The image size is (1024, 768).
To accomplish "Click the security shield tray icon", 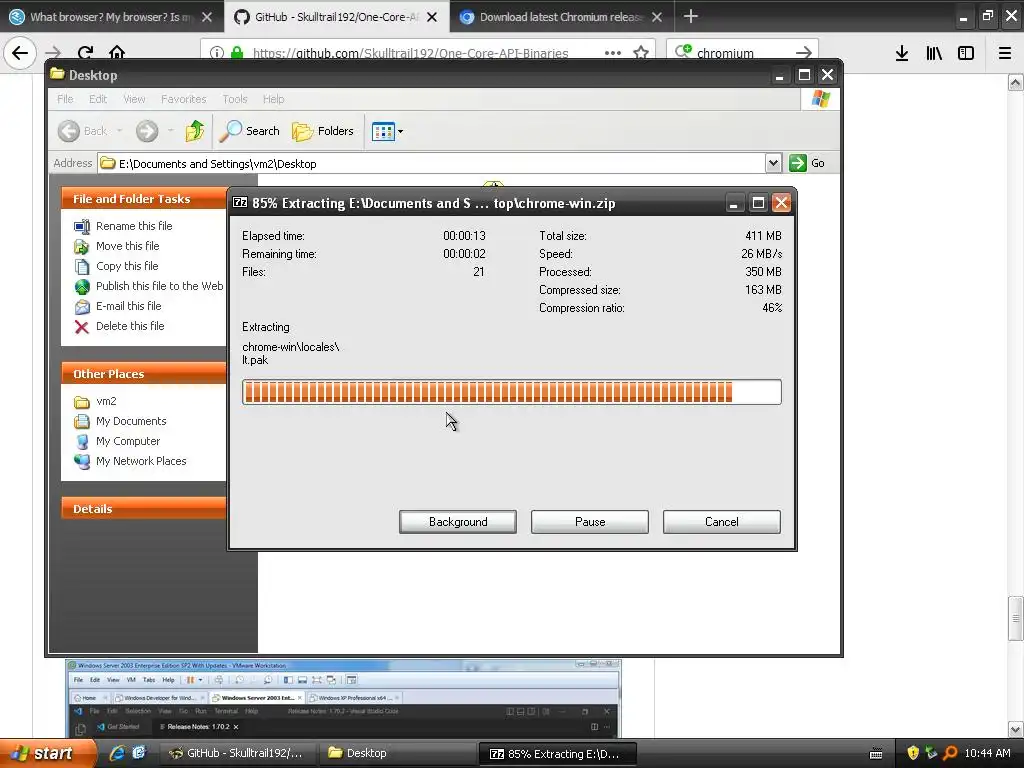I will (x=913, y=753).
